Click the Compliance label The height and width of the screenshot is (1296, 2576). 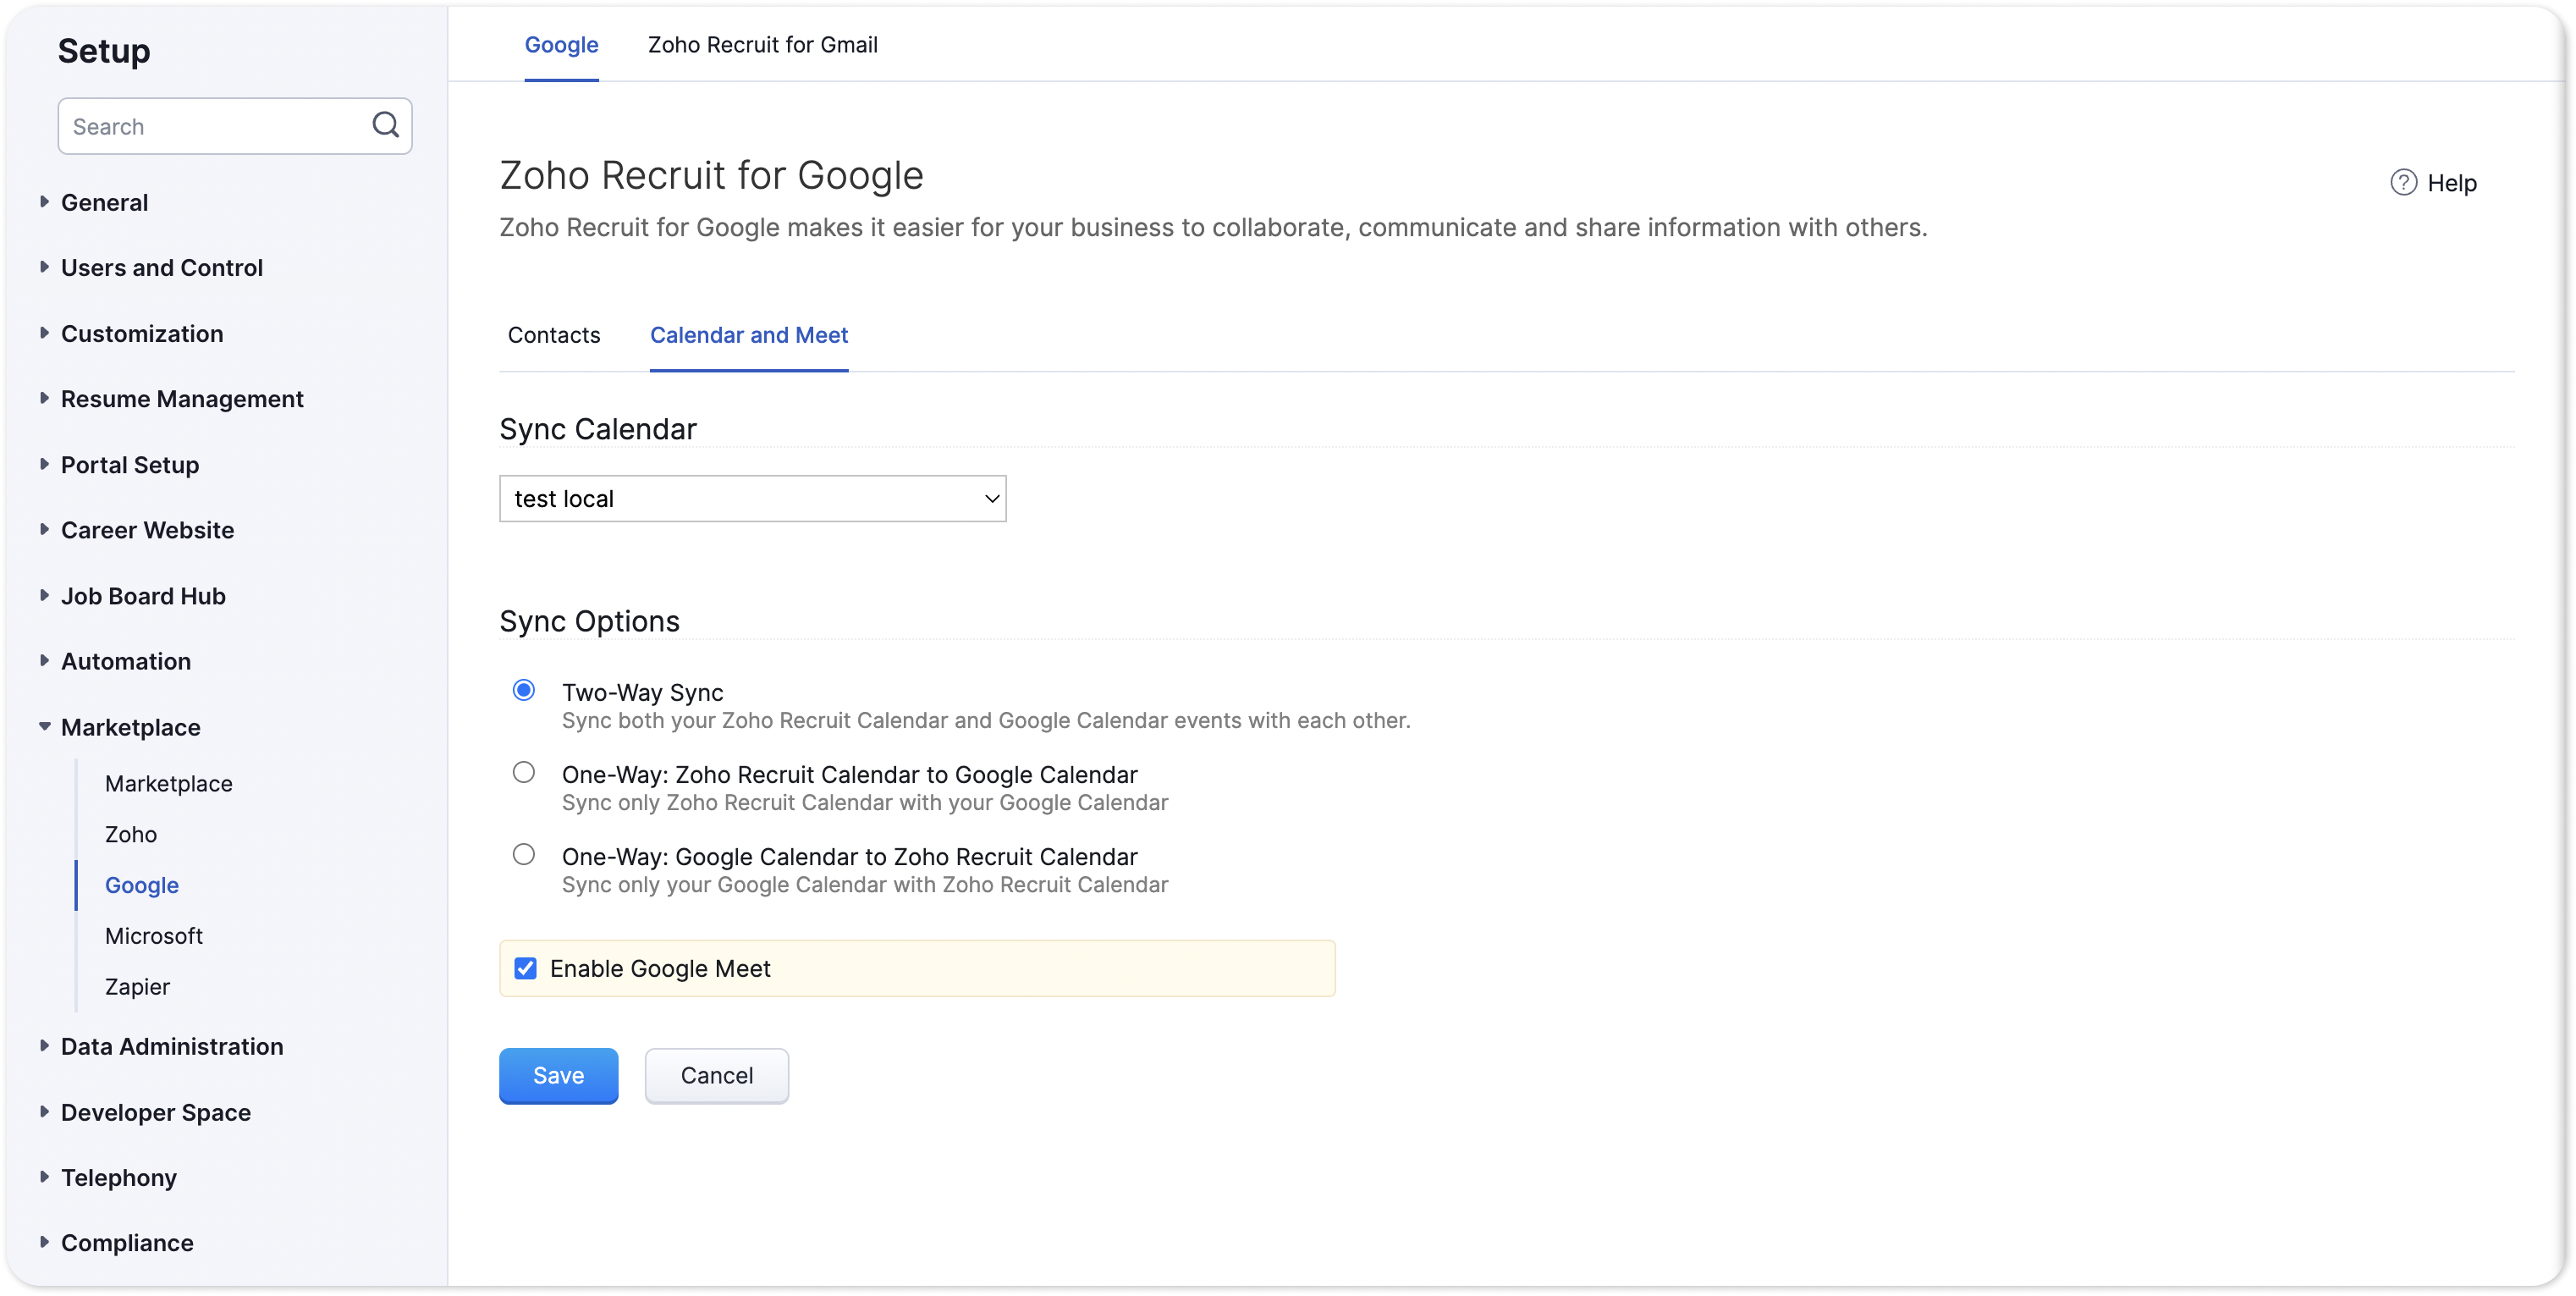(128, 1243)
